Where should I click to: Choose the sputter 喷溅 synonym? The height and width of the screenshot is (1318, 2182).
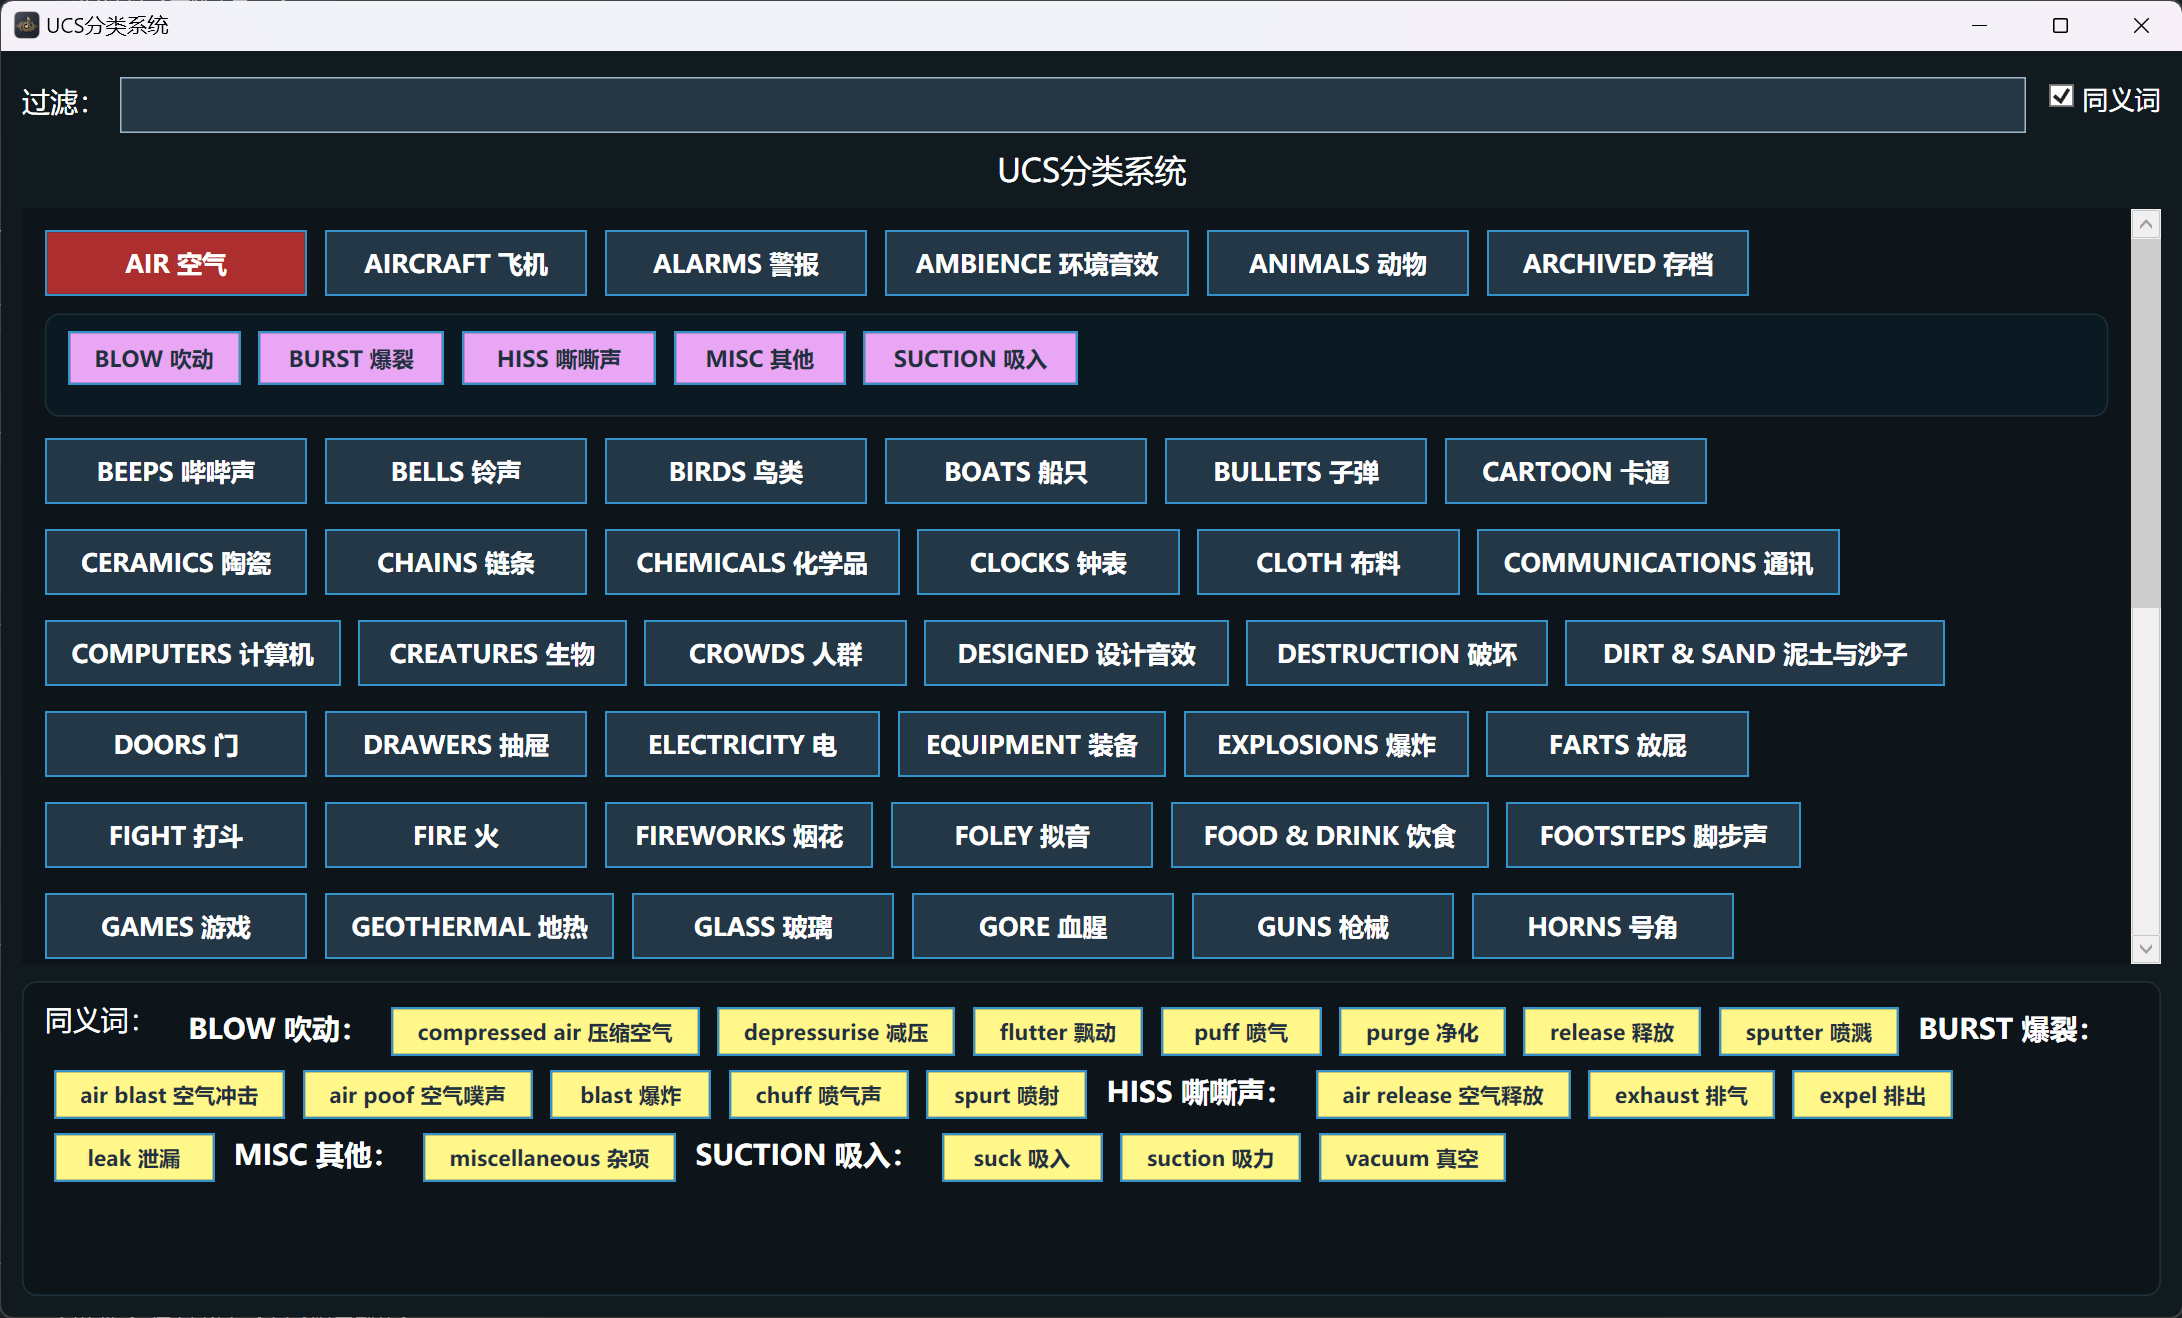coord(1809,1031)
